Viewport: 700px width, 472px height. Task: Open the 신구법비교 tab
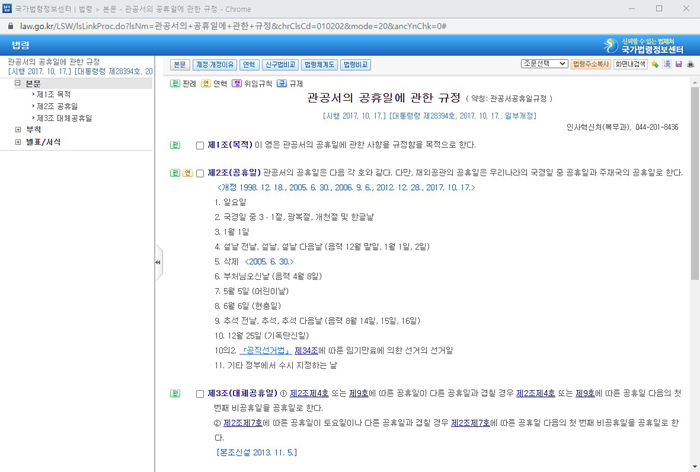point(280,65)
